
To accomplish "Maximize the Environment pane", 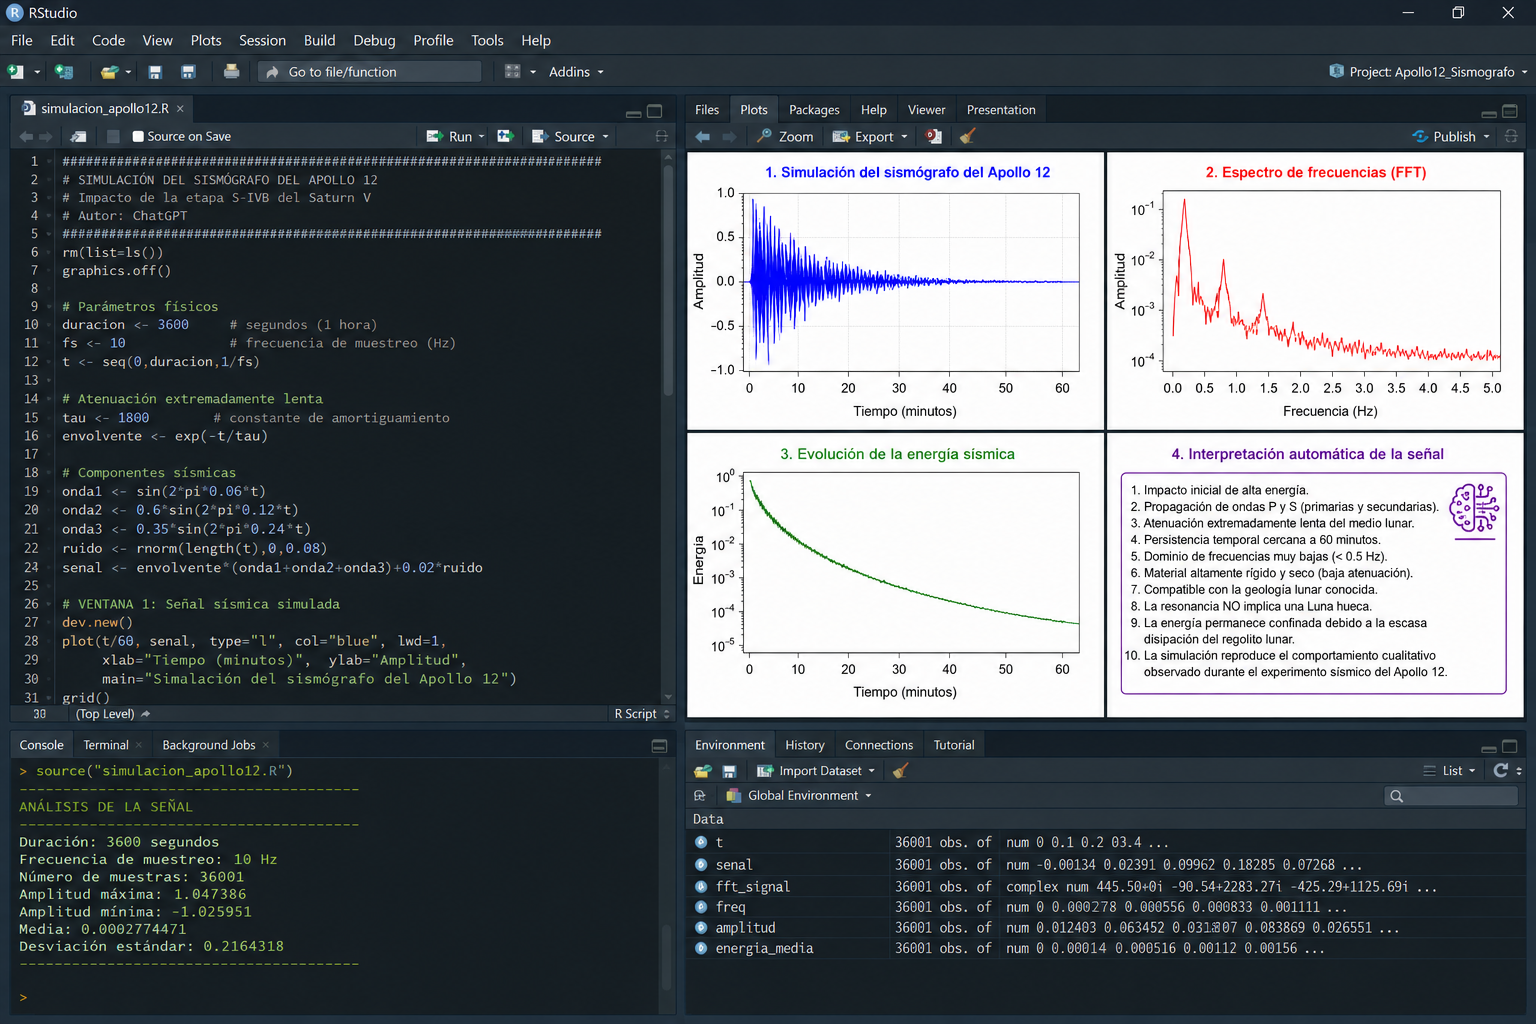I will point(1510,746).
